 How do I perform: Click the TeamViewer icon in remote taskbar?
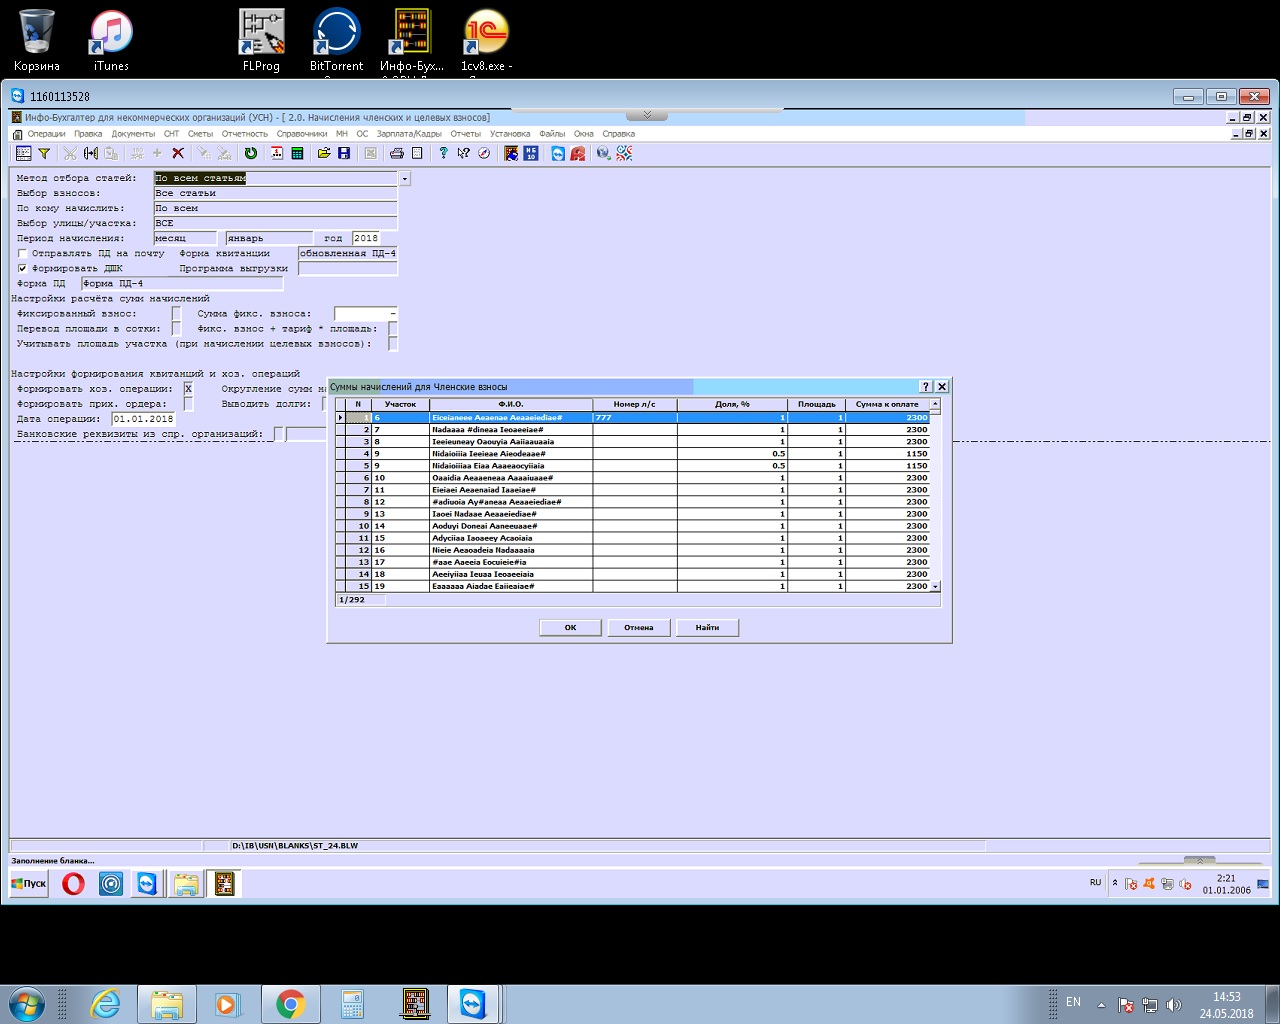[148, 884]
